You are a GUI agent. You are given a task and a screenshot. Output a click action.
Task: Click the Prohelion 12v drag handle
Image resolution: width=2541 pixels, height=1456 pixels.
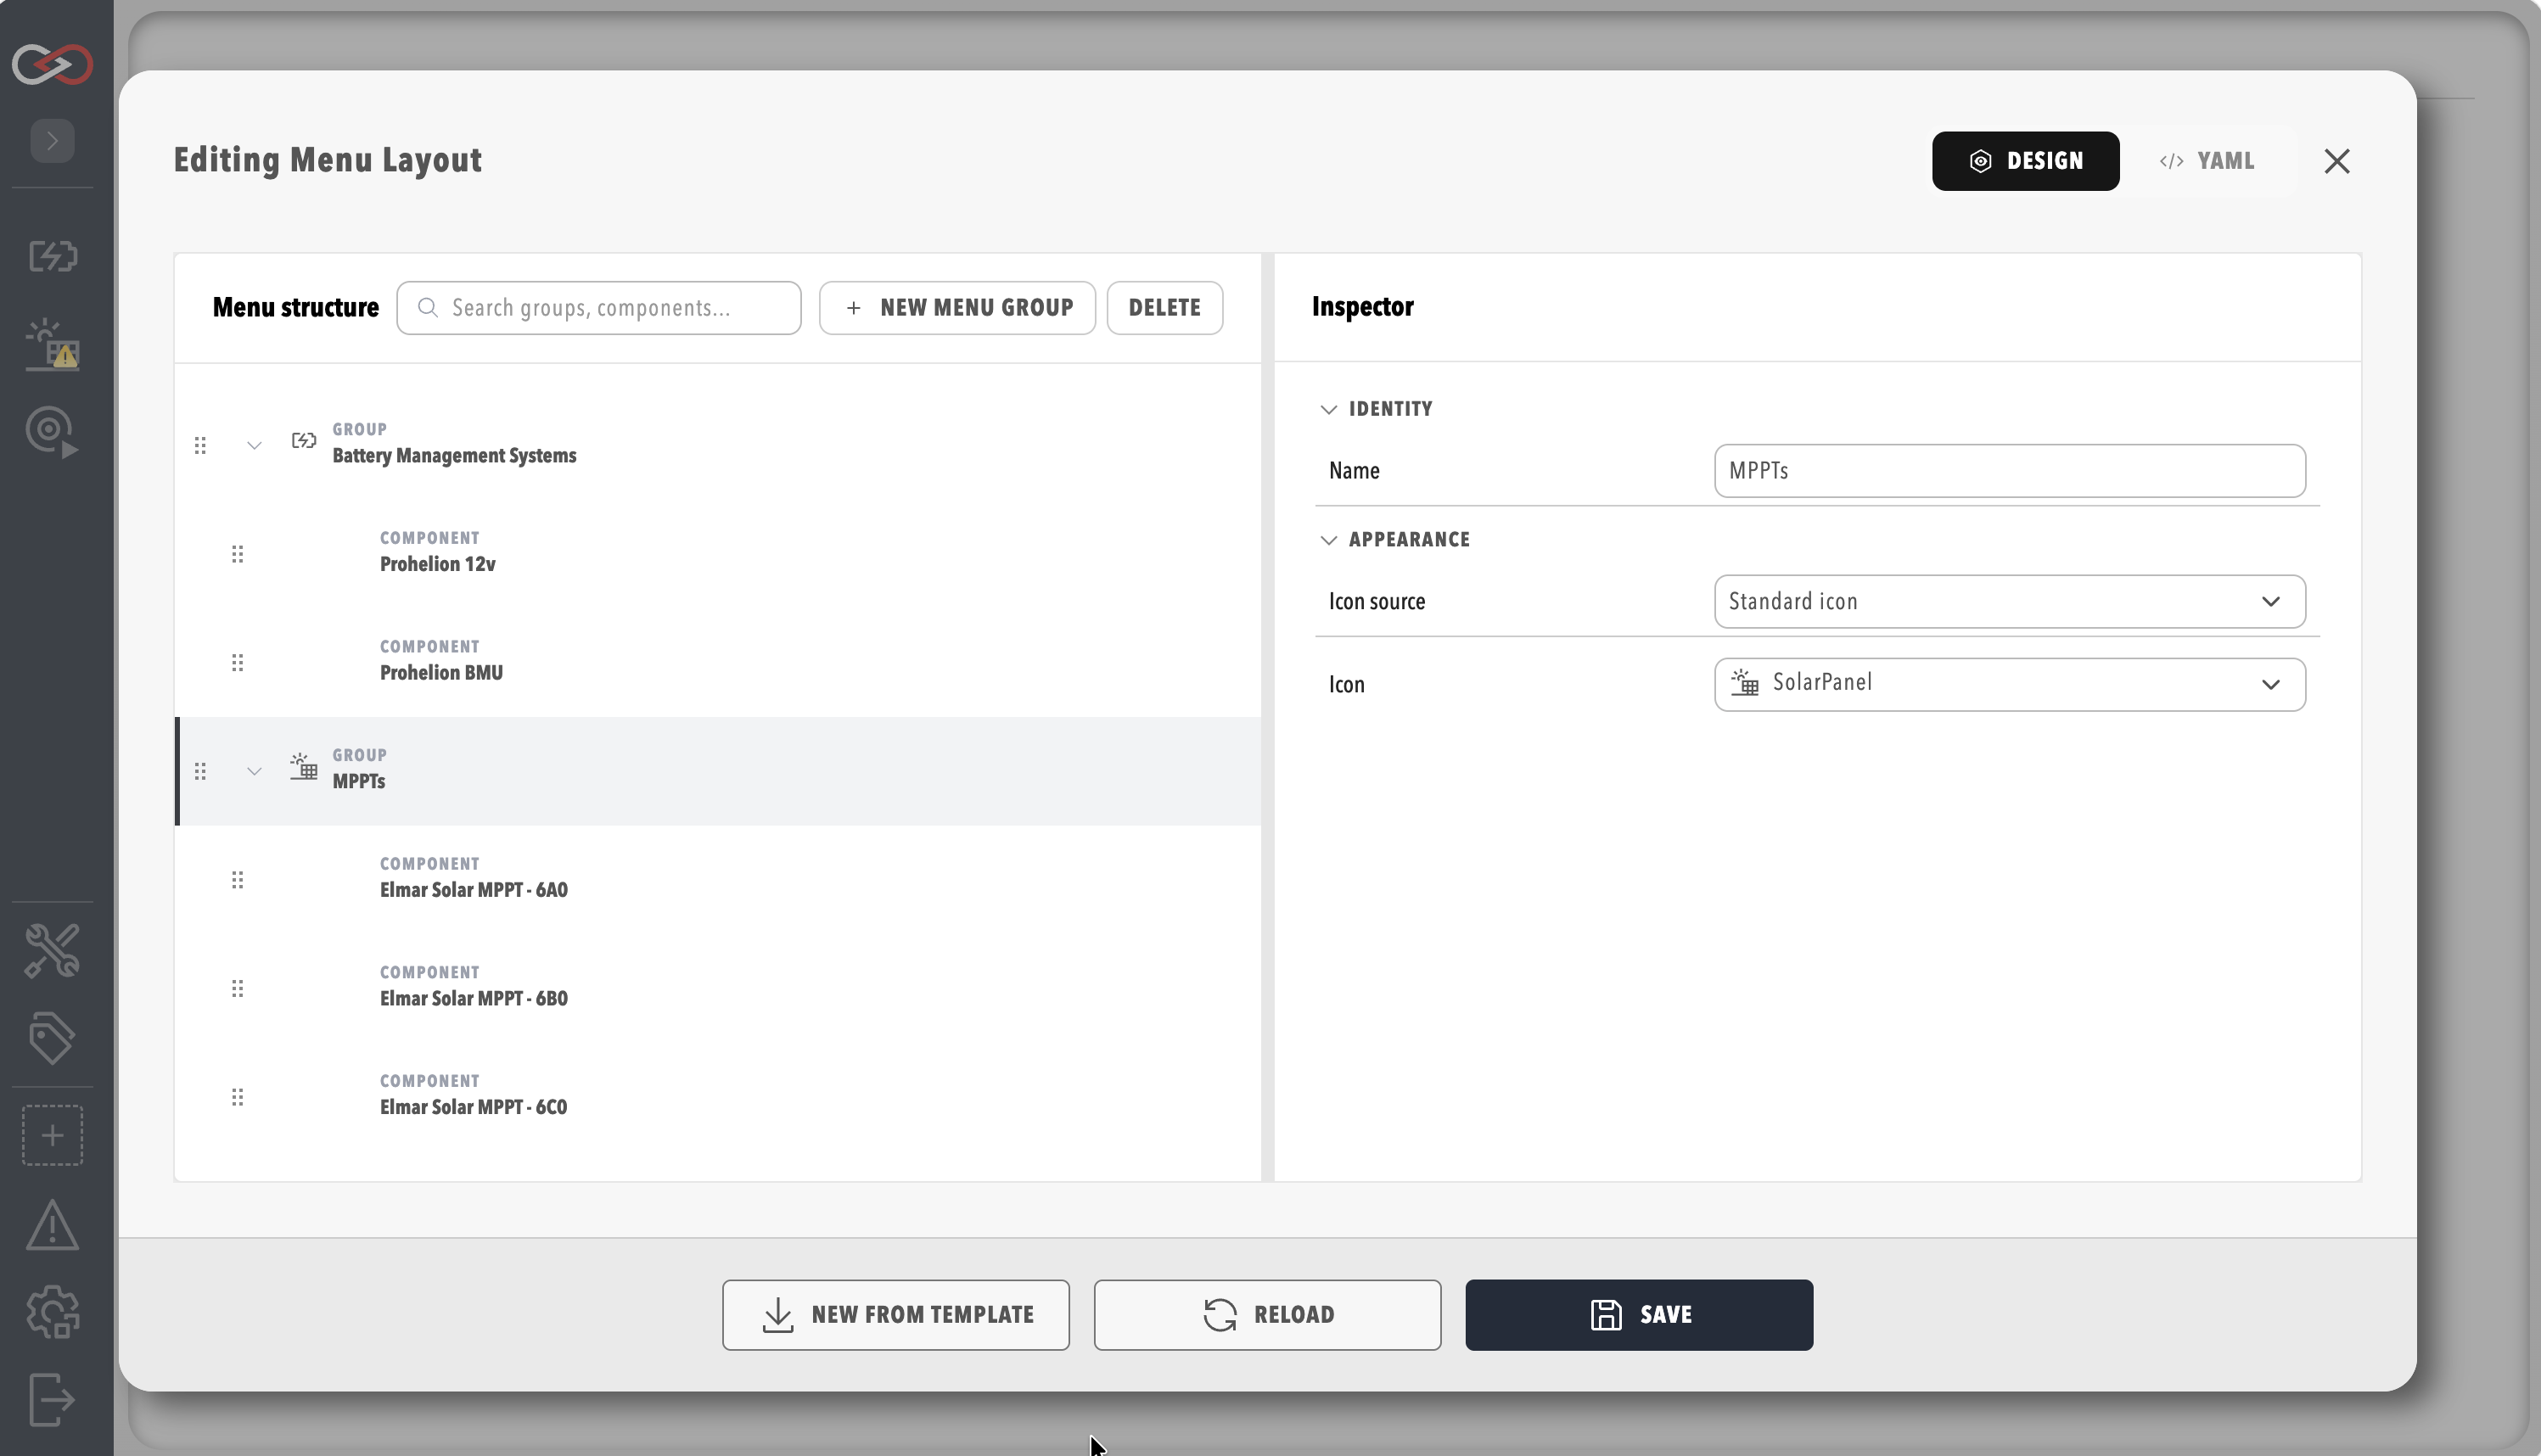click(237, 554)
